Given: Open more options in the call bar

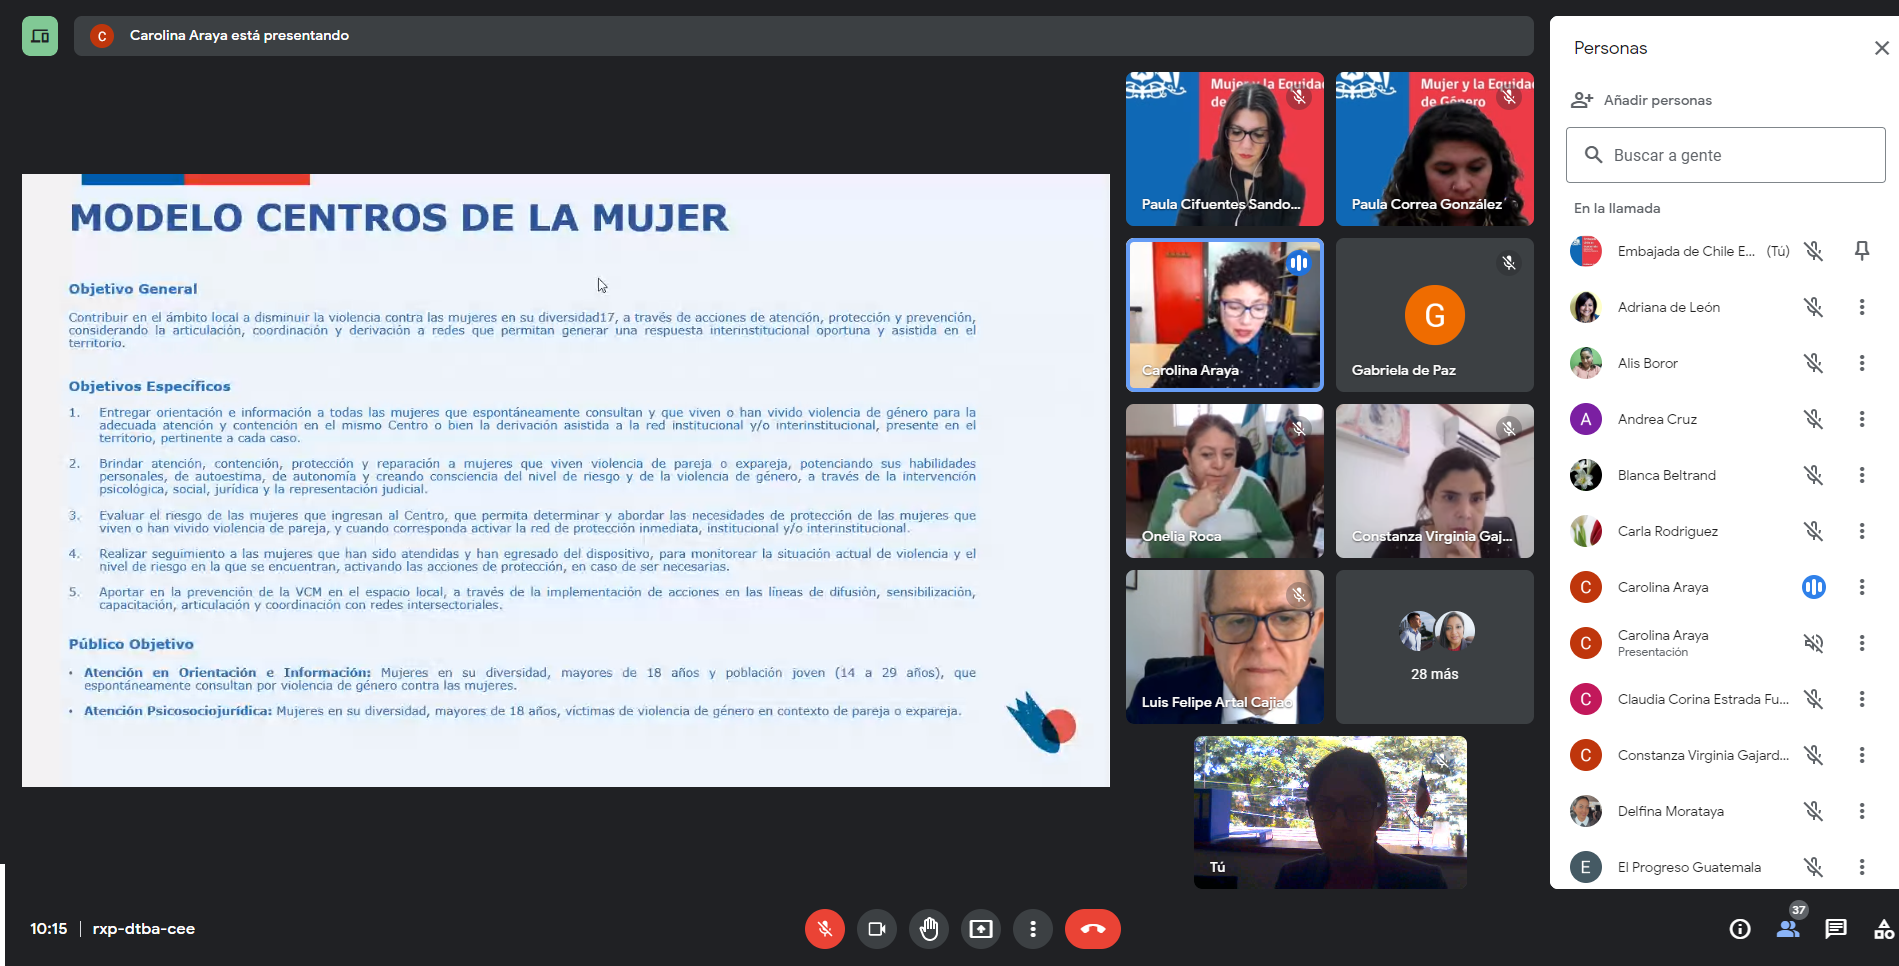Looking at the screenshot, I should click(x=1033, y=929).
